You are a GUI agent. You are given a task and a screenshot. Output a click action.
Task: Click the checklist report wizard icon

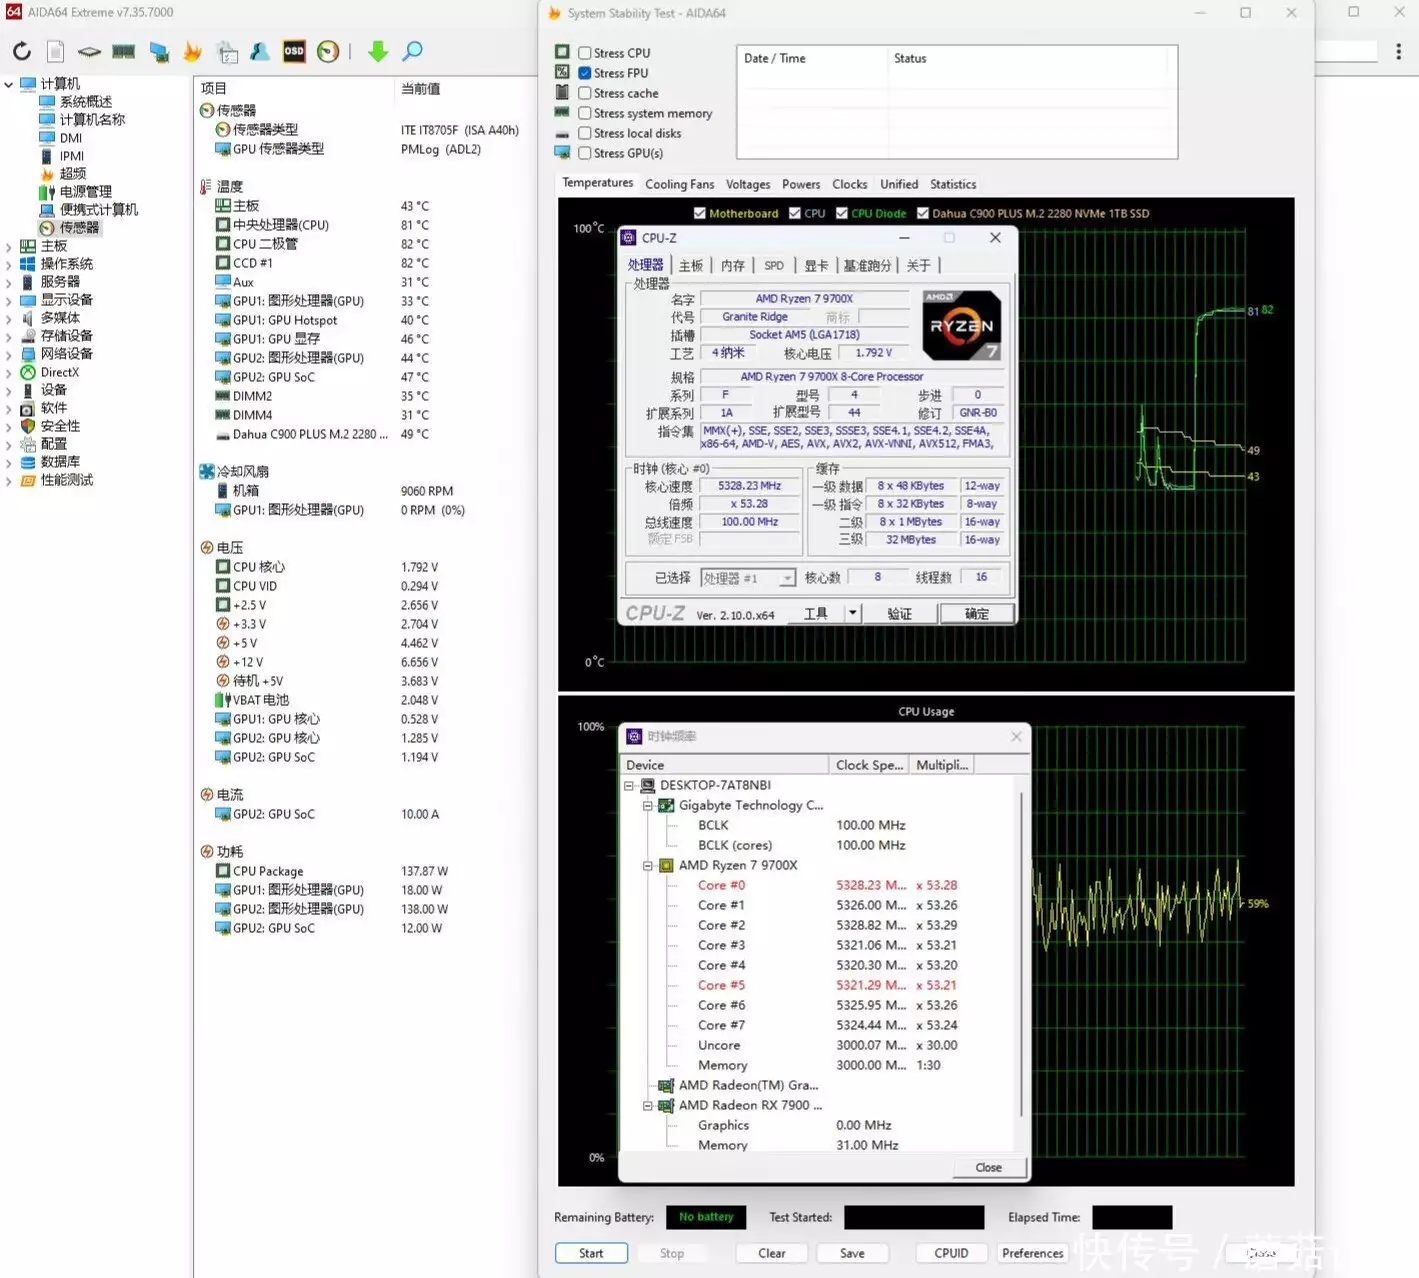tap(227, 51)
